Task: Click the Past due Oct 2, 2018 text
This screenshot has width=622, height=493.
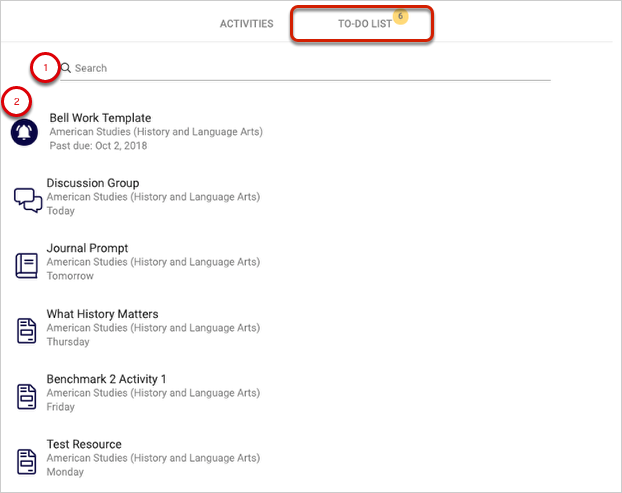Action: [x=98, y=145]
